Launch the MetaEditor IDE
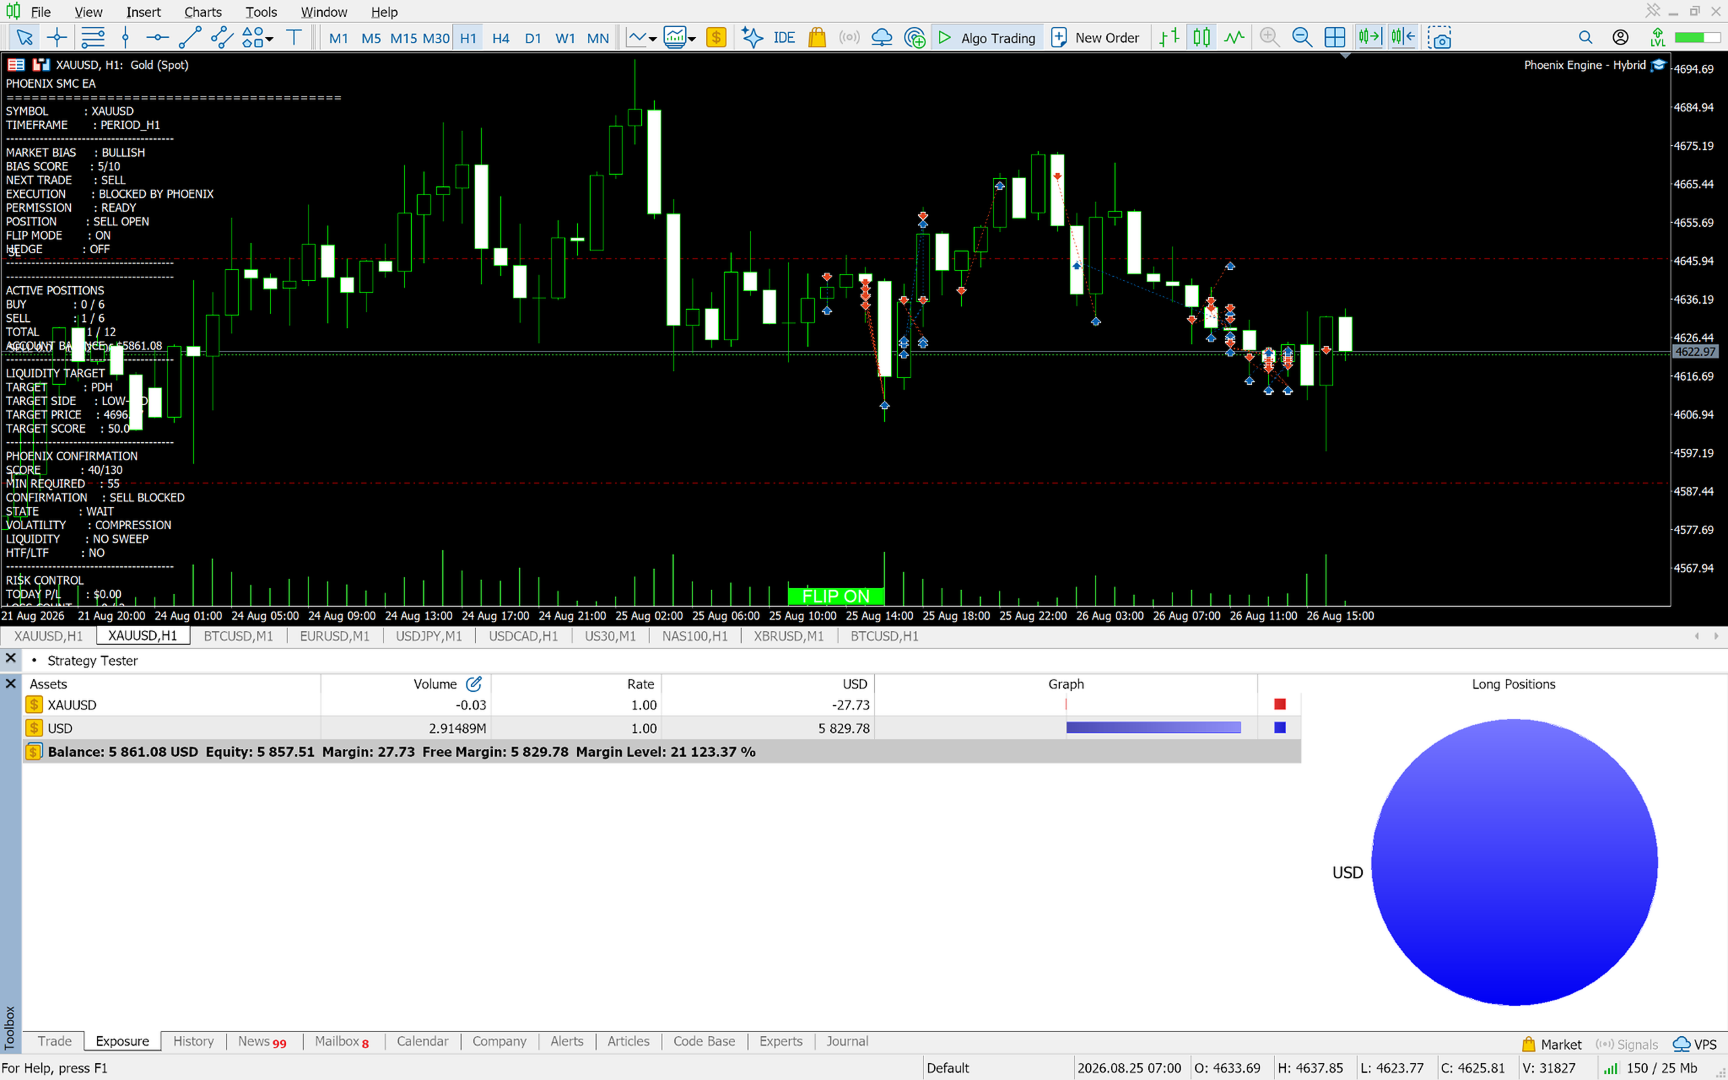This screenshot has width=1728, height=1080. tap(784, 38)
